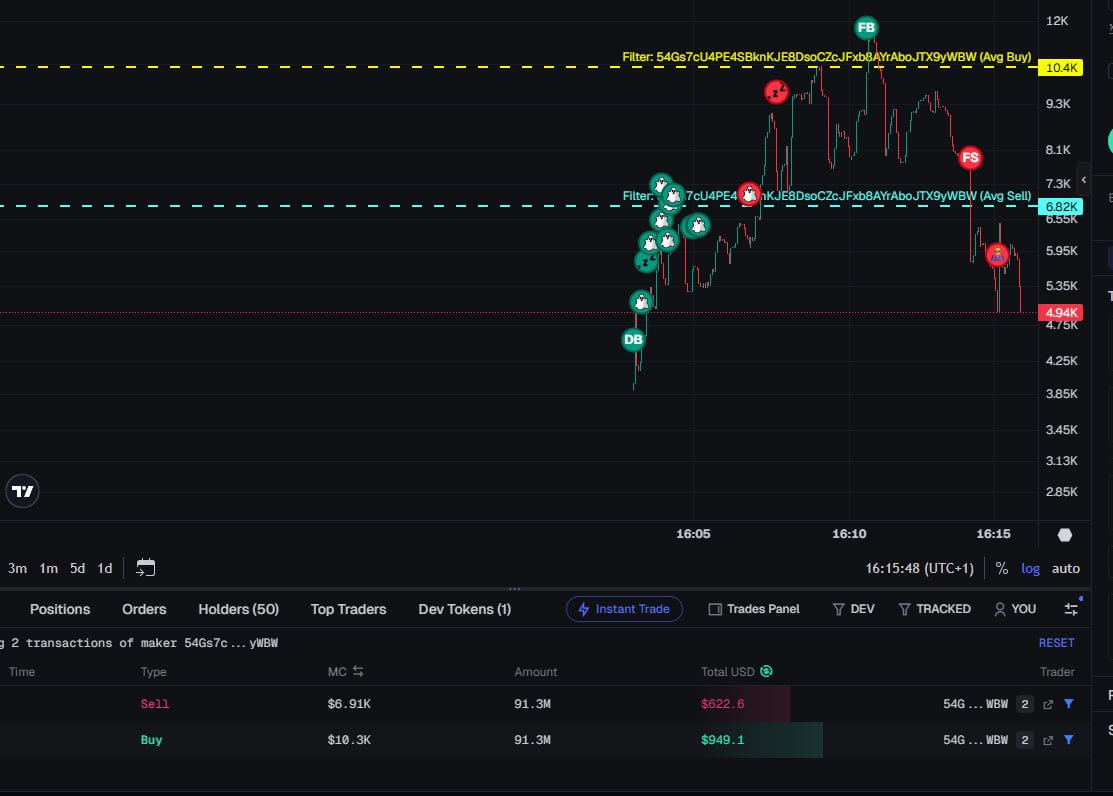Screen dimensions: 1113x796
Task: Open the Dev Tokens (1) tab
Action: pyautogui.click(x=465, y=609)
